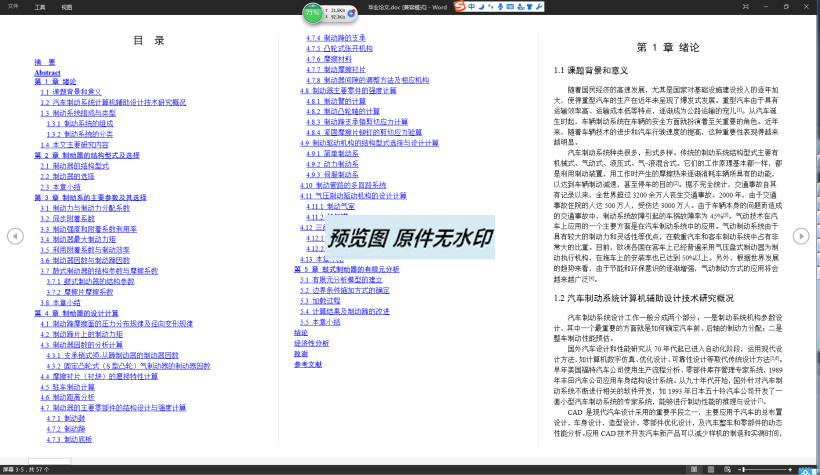Open the 3.4 制动器最大制动力矩 contents link

(x=78, y=240)
